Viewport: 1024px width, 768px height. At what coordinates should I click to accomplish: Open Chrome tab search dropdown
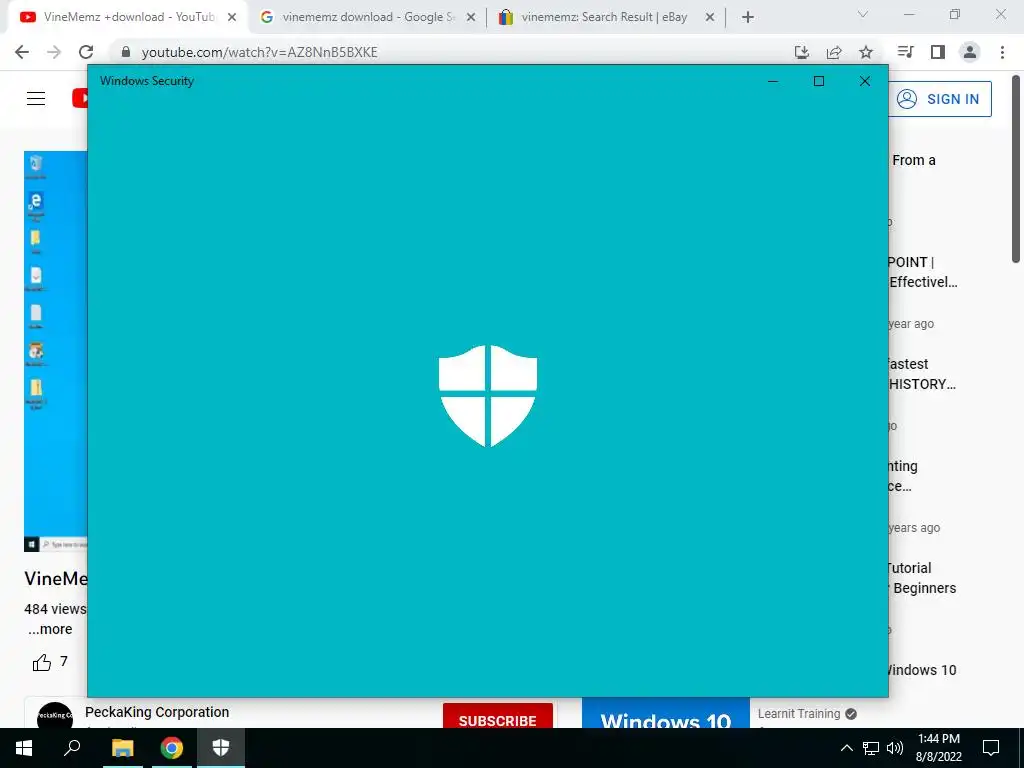click(863, 14)
